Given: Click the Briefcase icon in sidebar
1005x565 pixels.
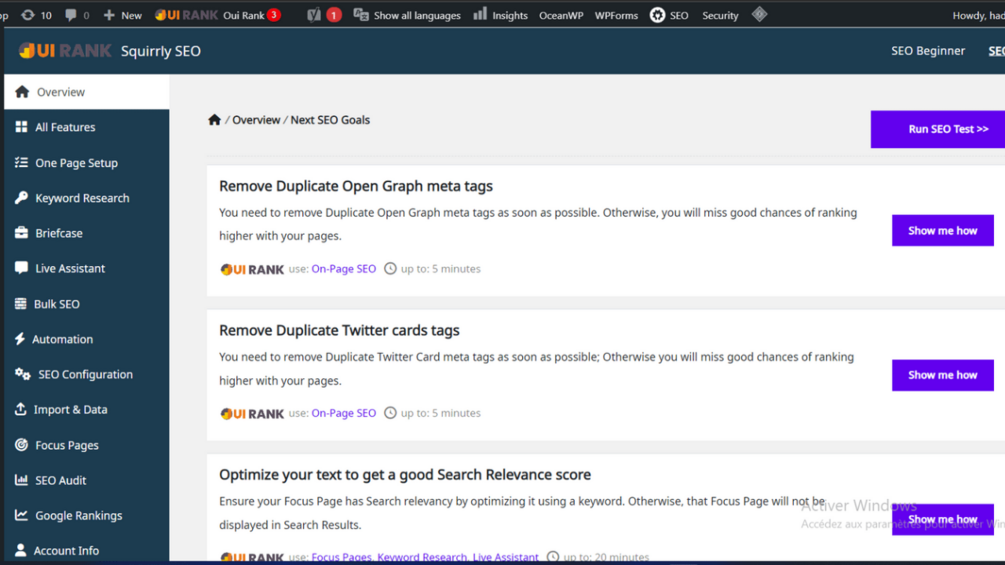Looking at the screenshot, I should [x=21, y=233].
